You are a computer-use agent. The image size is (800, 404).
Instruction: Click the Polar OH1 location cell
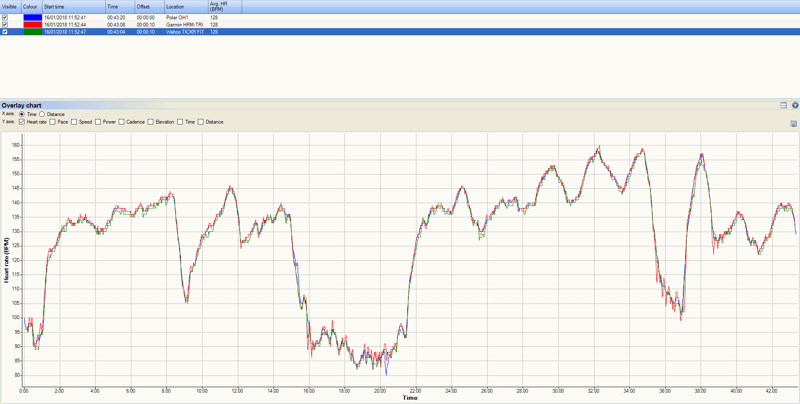click(177, 17)
